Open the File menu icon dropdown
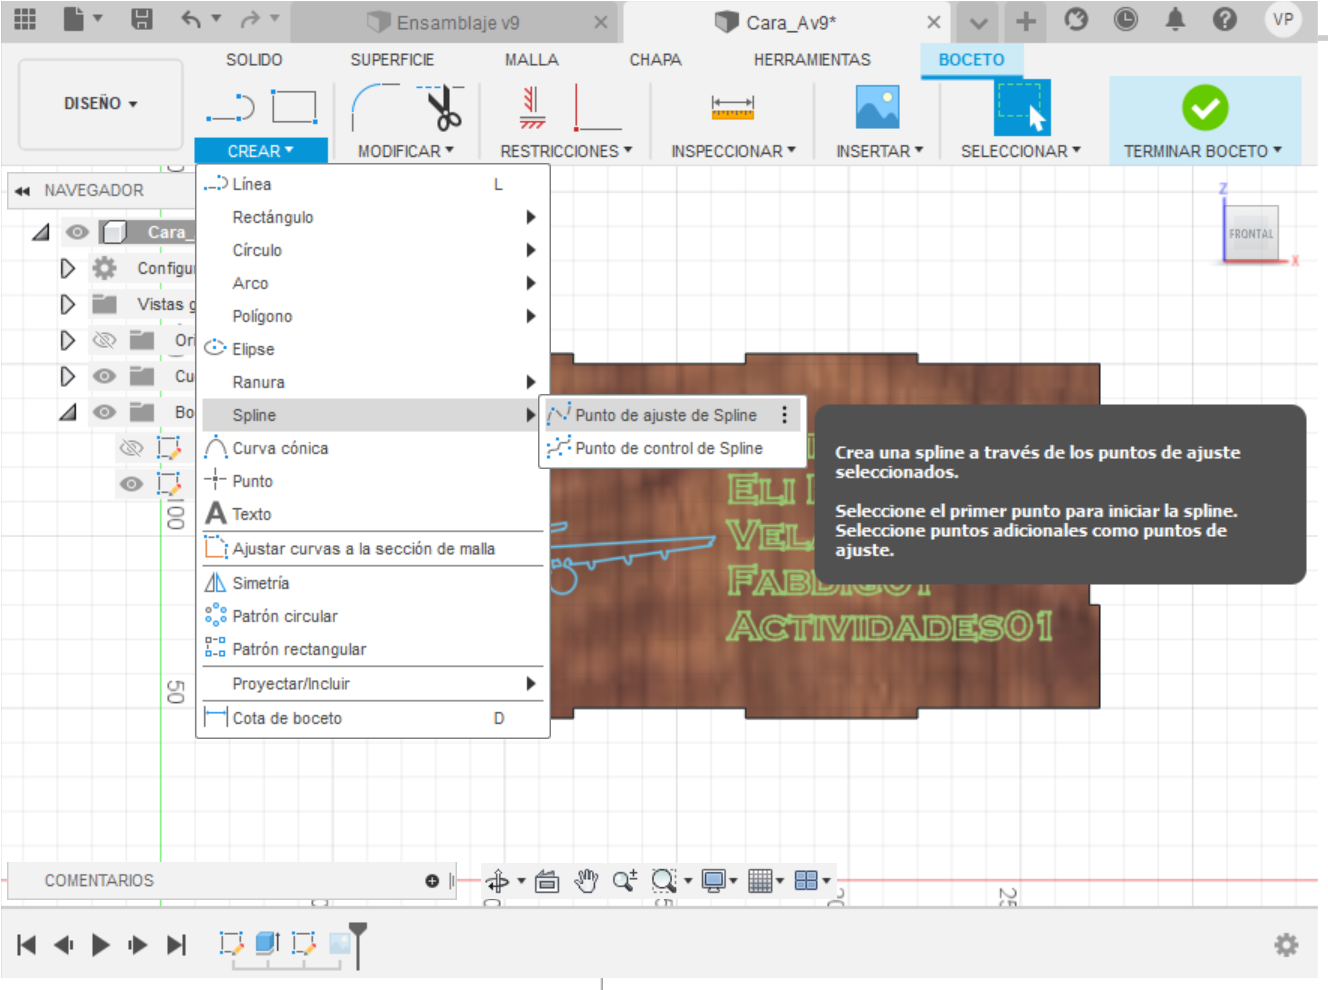Image resolution: width=1328 pixels, height=990 pixels. coord(82,19)
